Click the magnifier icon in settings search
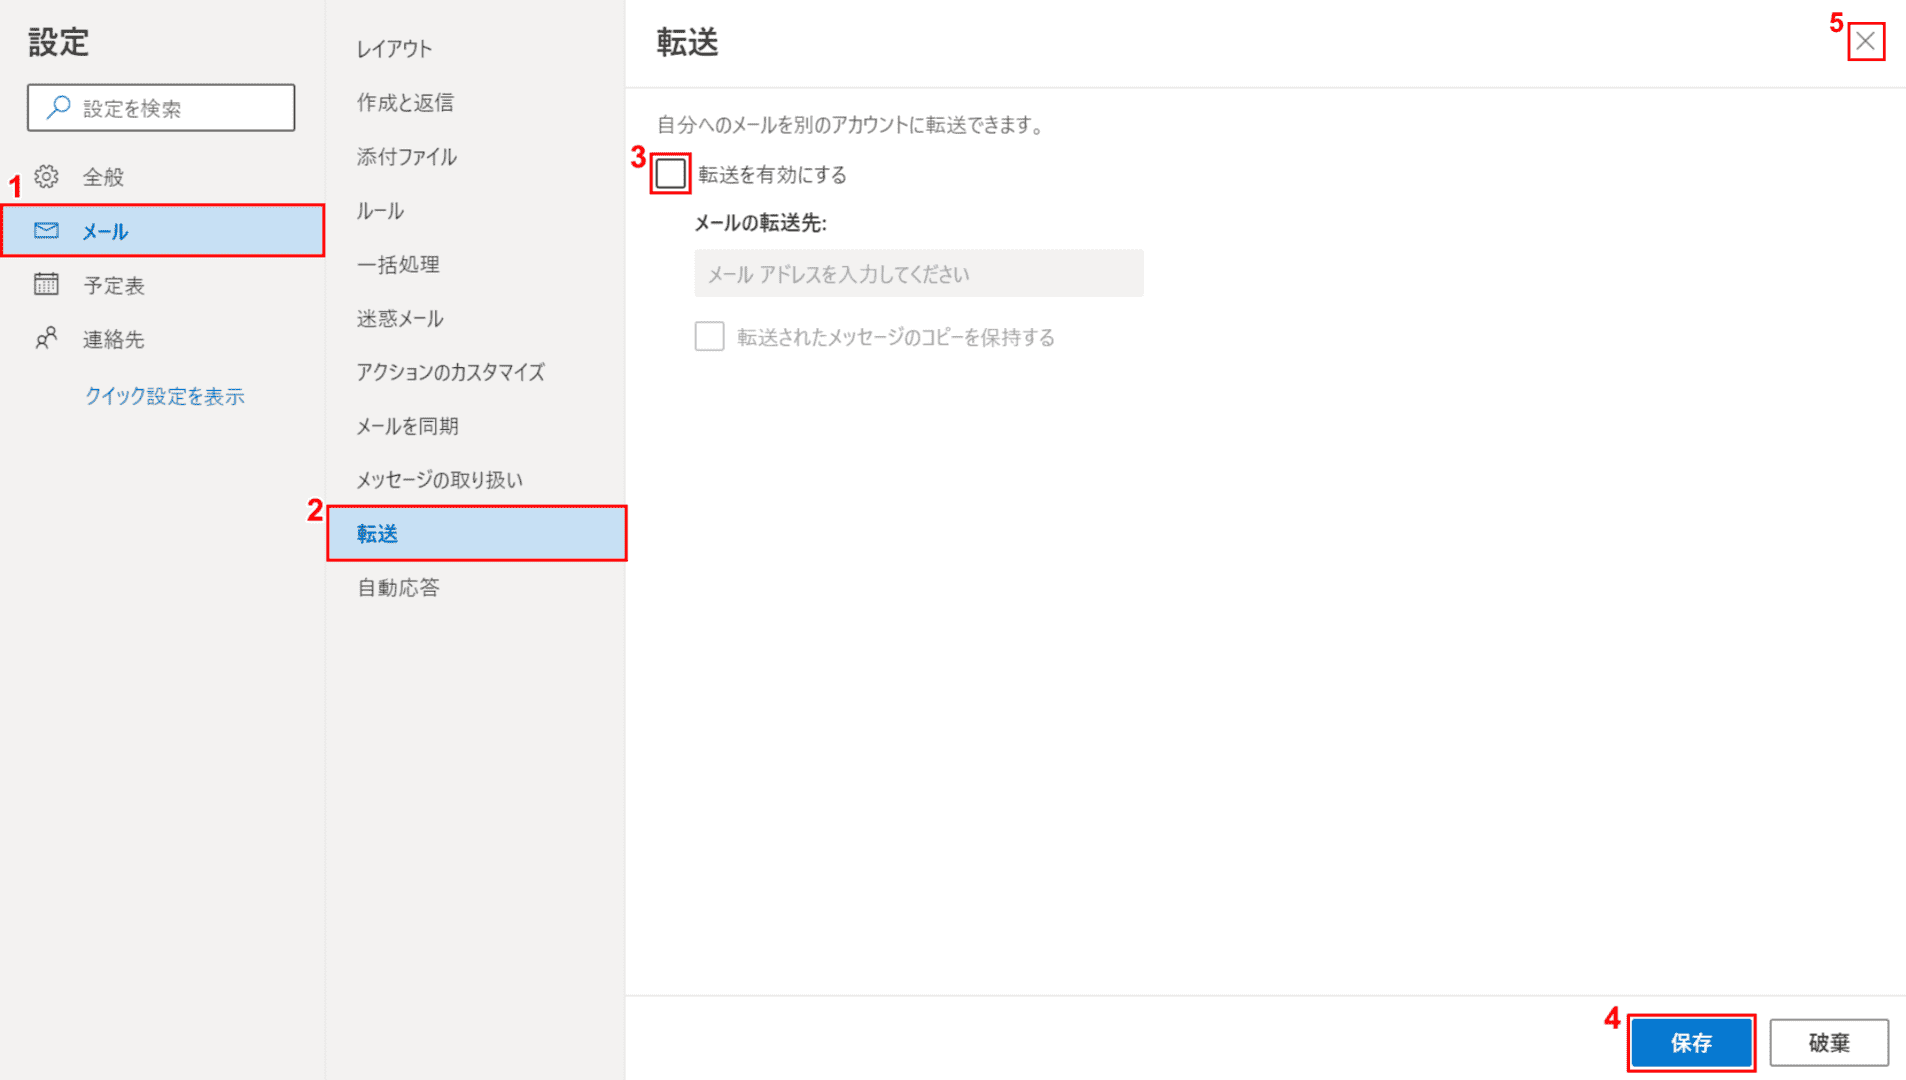1906x1080 pixels. click(x=58, y=108)
